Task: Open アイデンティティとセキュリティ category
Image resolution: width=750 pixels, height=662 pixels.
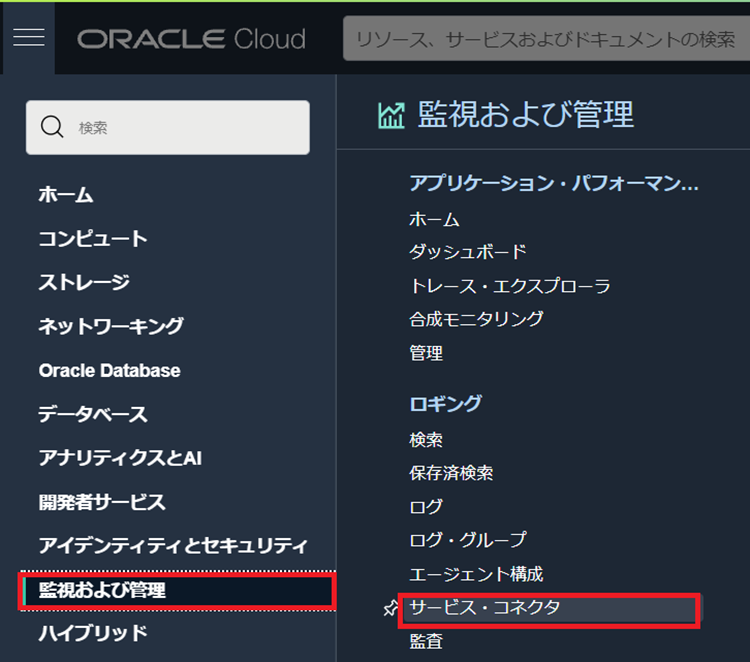Action: tap(173, 546)
